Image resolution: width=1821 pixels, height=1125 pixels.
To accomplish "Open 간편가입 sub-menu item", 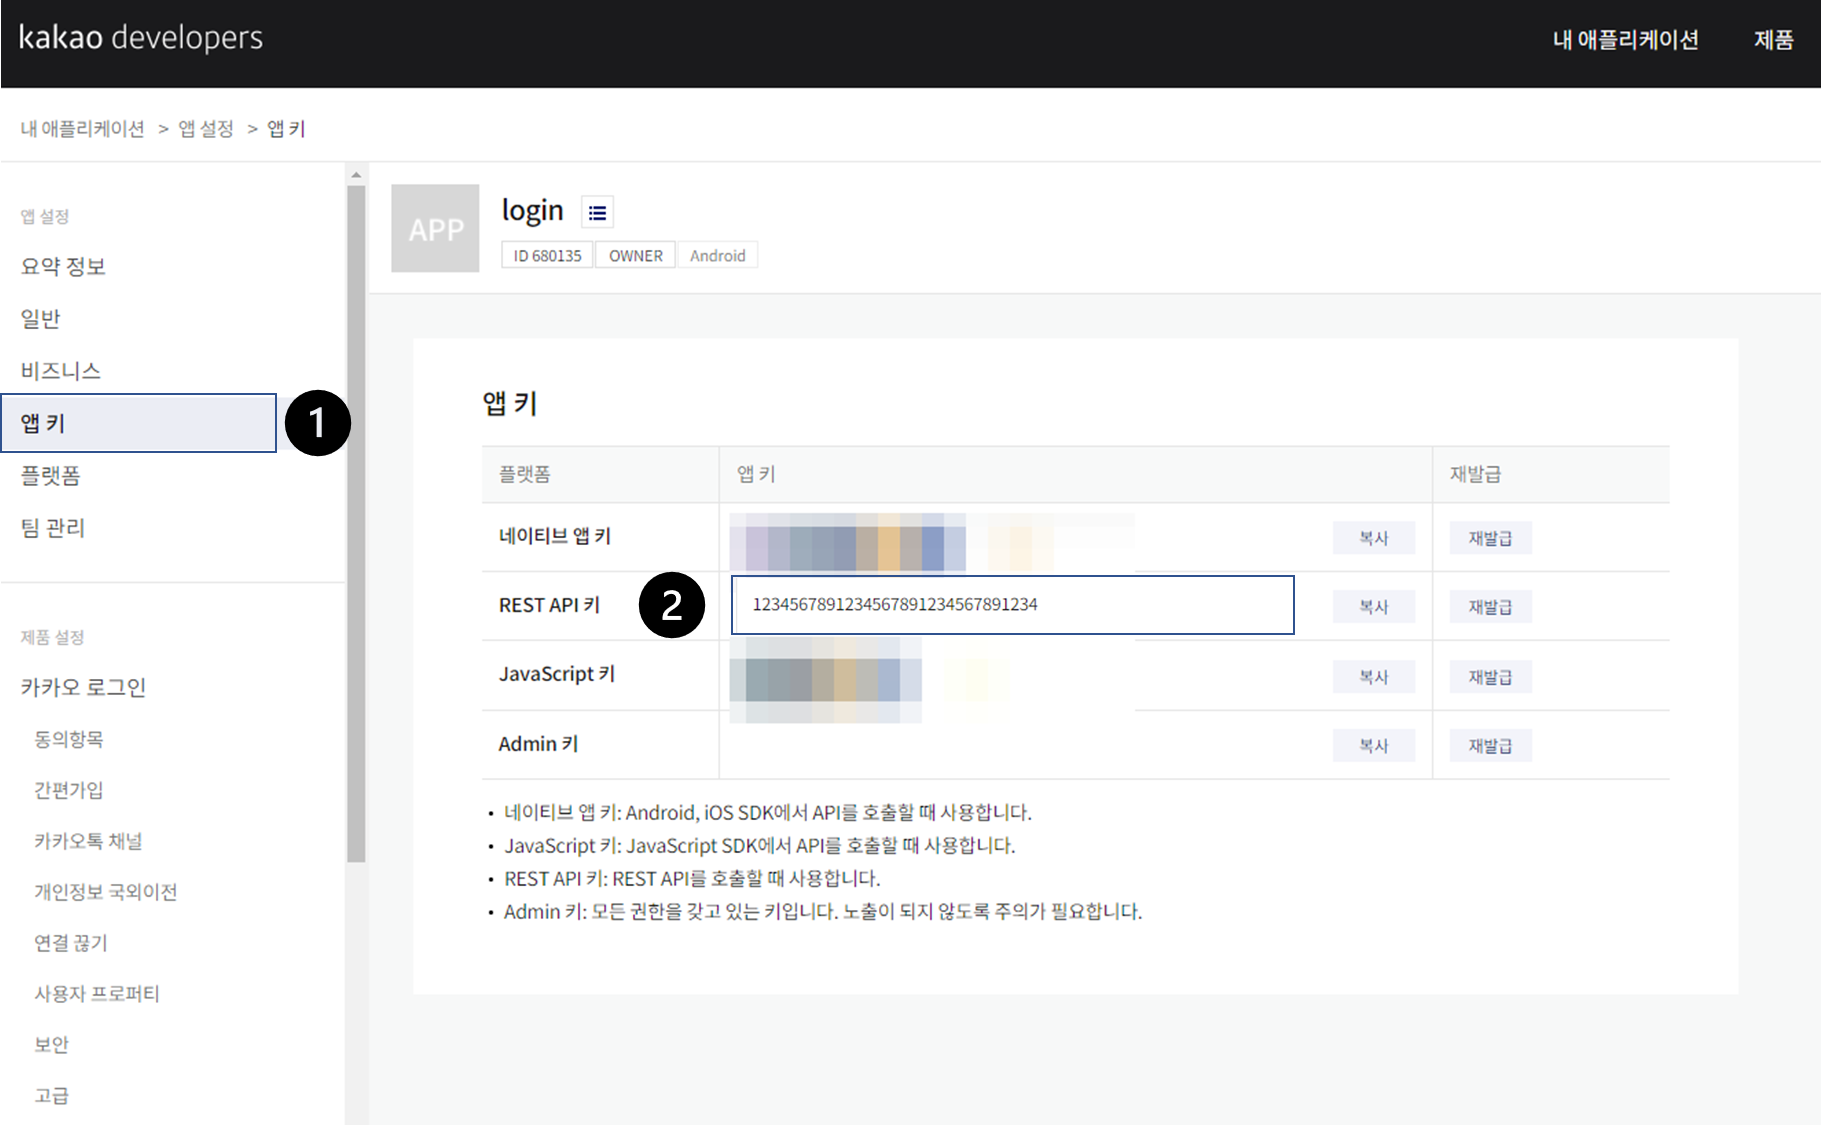I will (x=69, y=790).
